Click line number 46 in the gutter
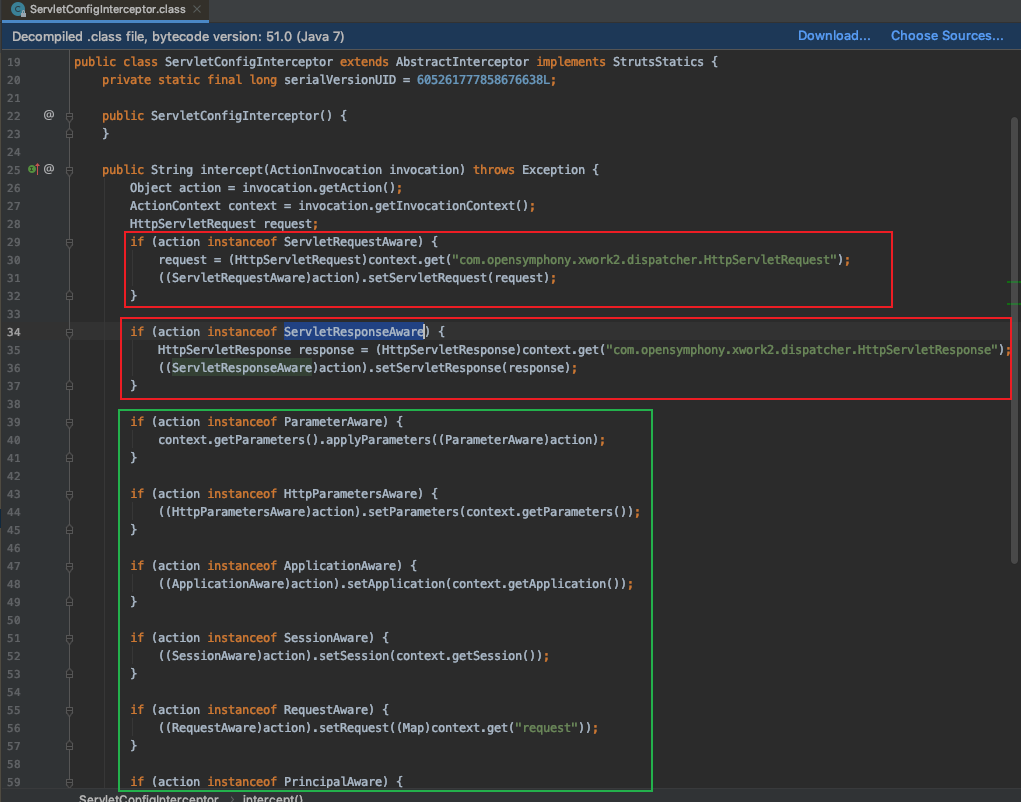 (14, 548)
